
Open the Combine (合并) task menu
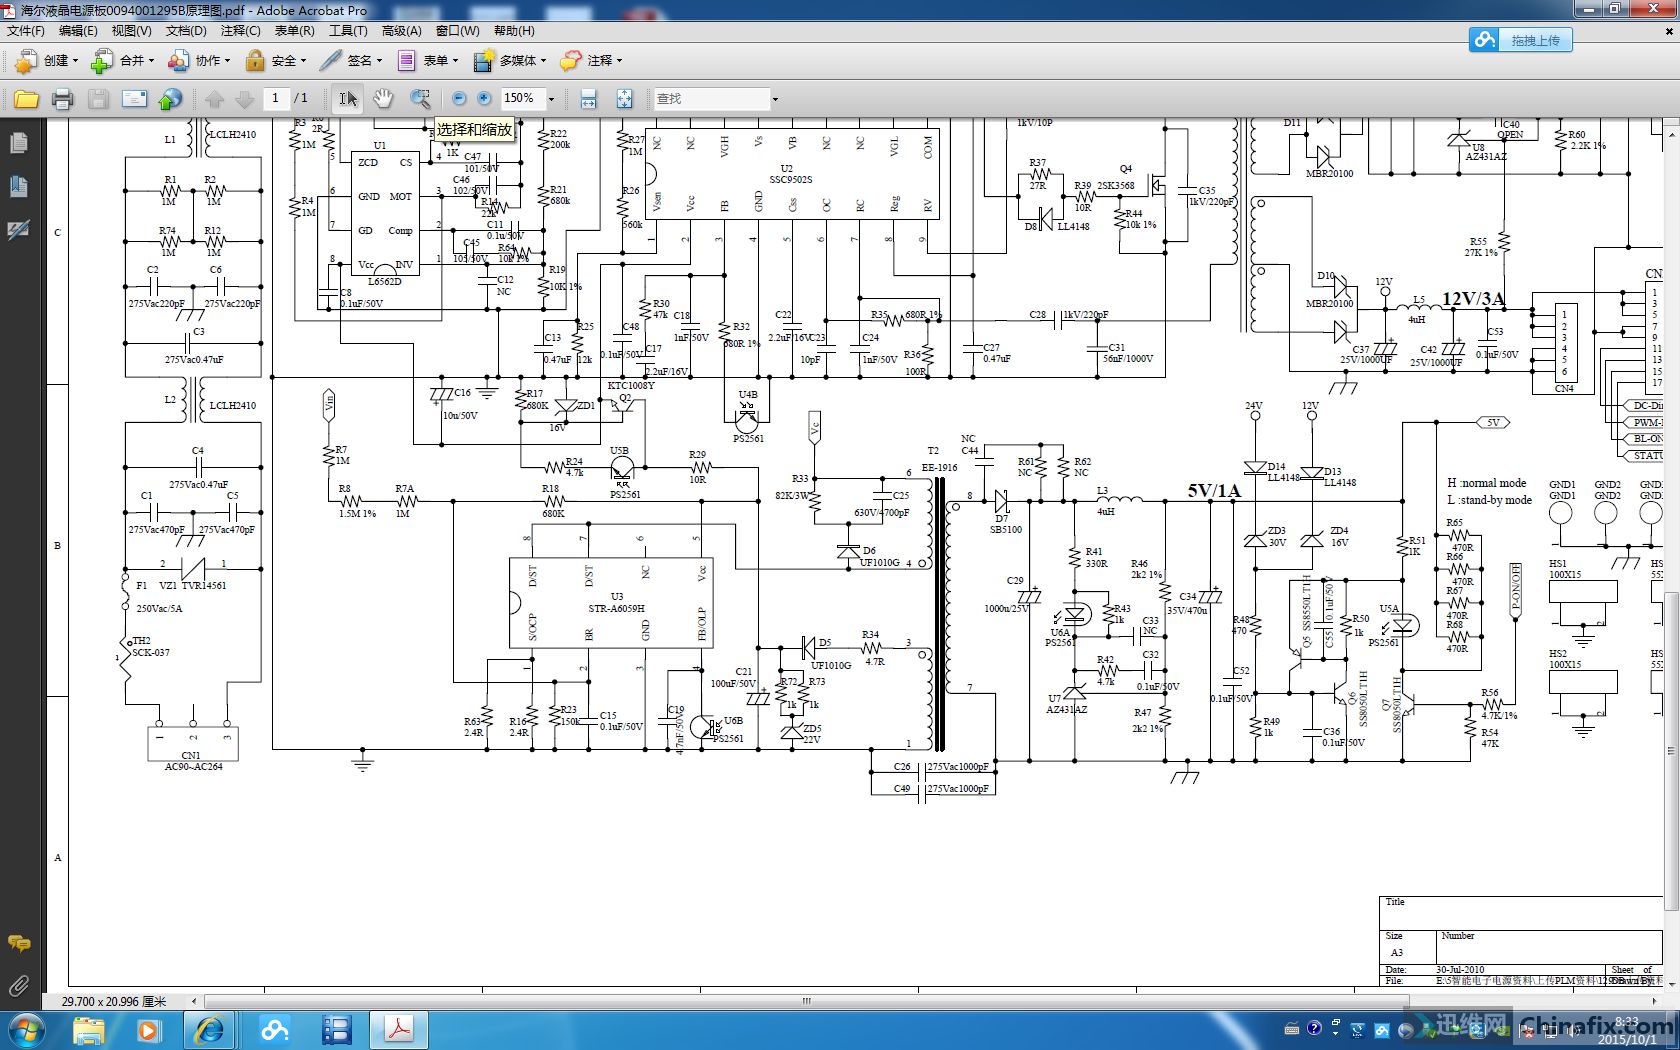click(122, 61)
